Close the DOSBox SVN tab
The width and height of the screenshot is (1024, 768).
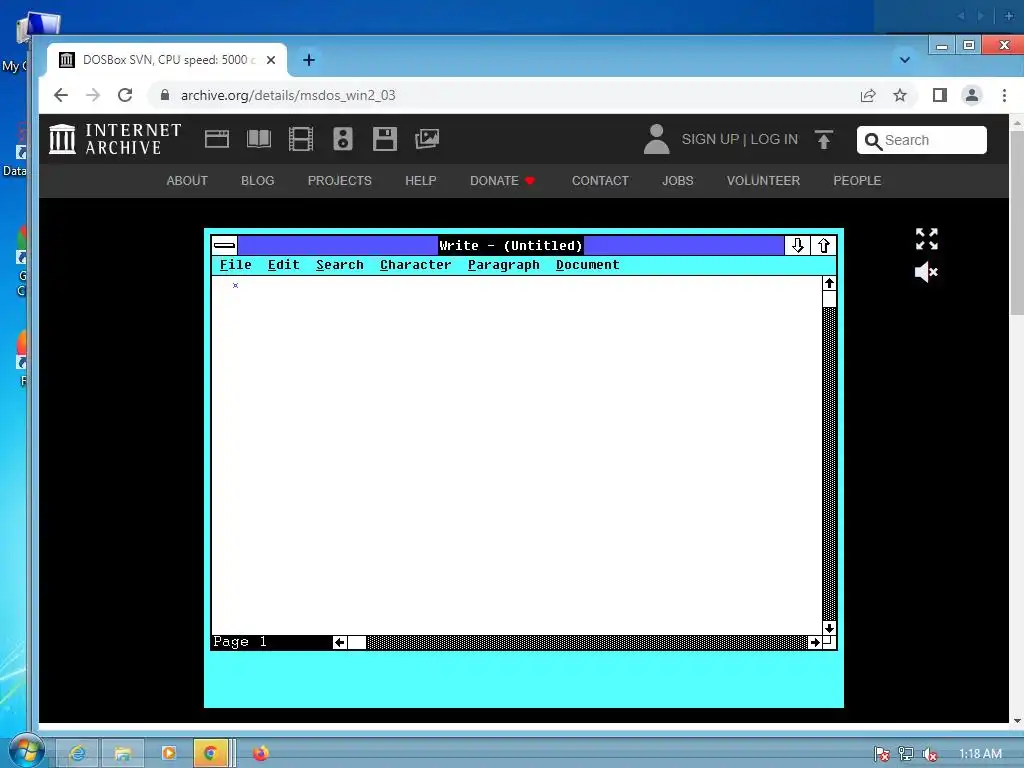point(271,60)
